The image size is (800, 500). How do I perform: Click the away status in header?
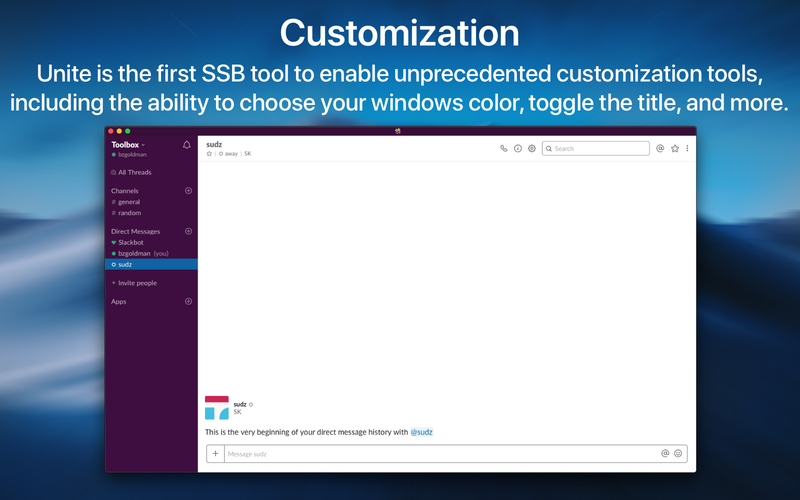[229, 154]
